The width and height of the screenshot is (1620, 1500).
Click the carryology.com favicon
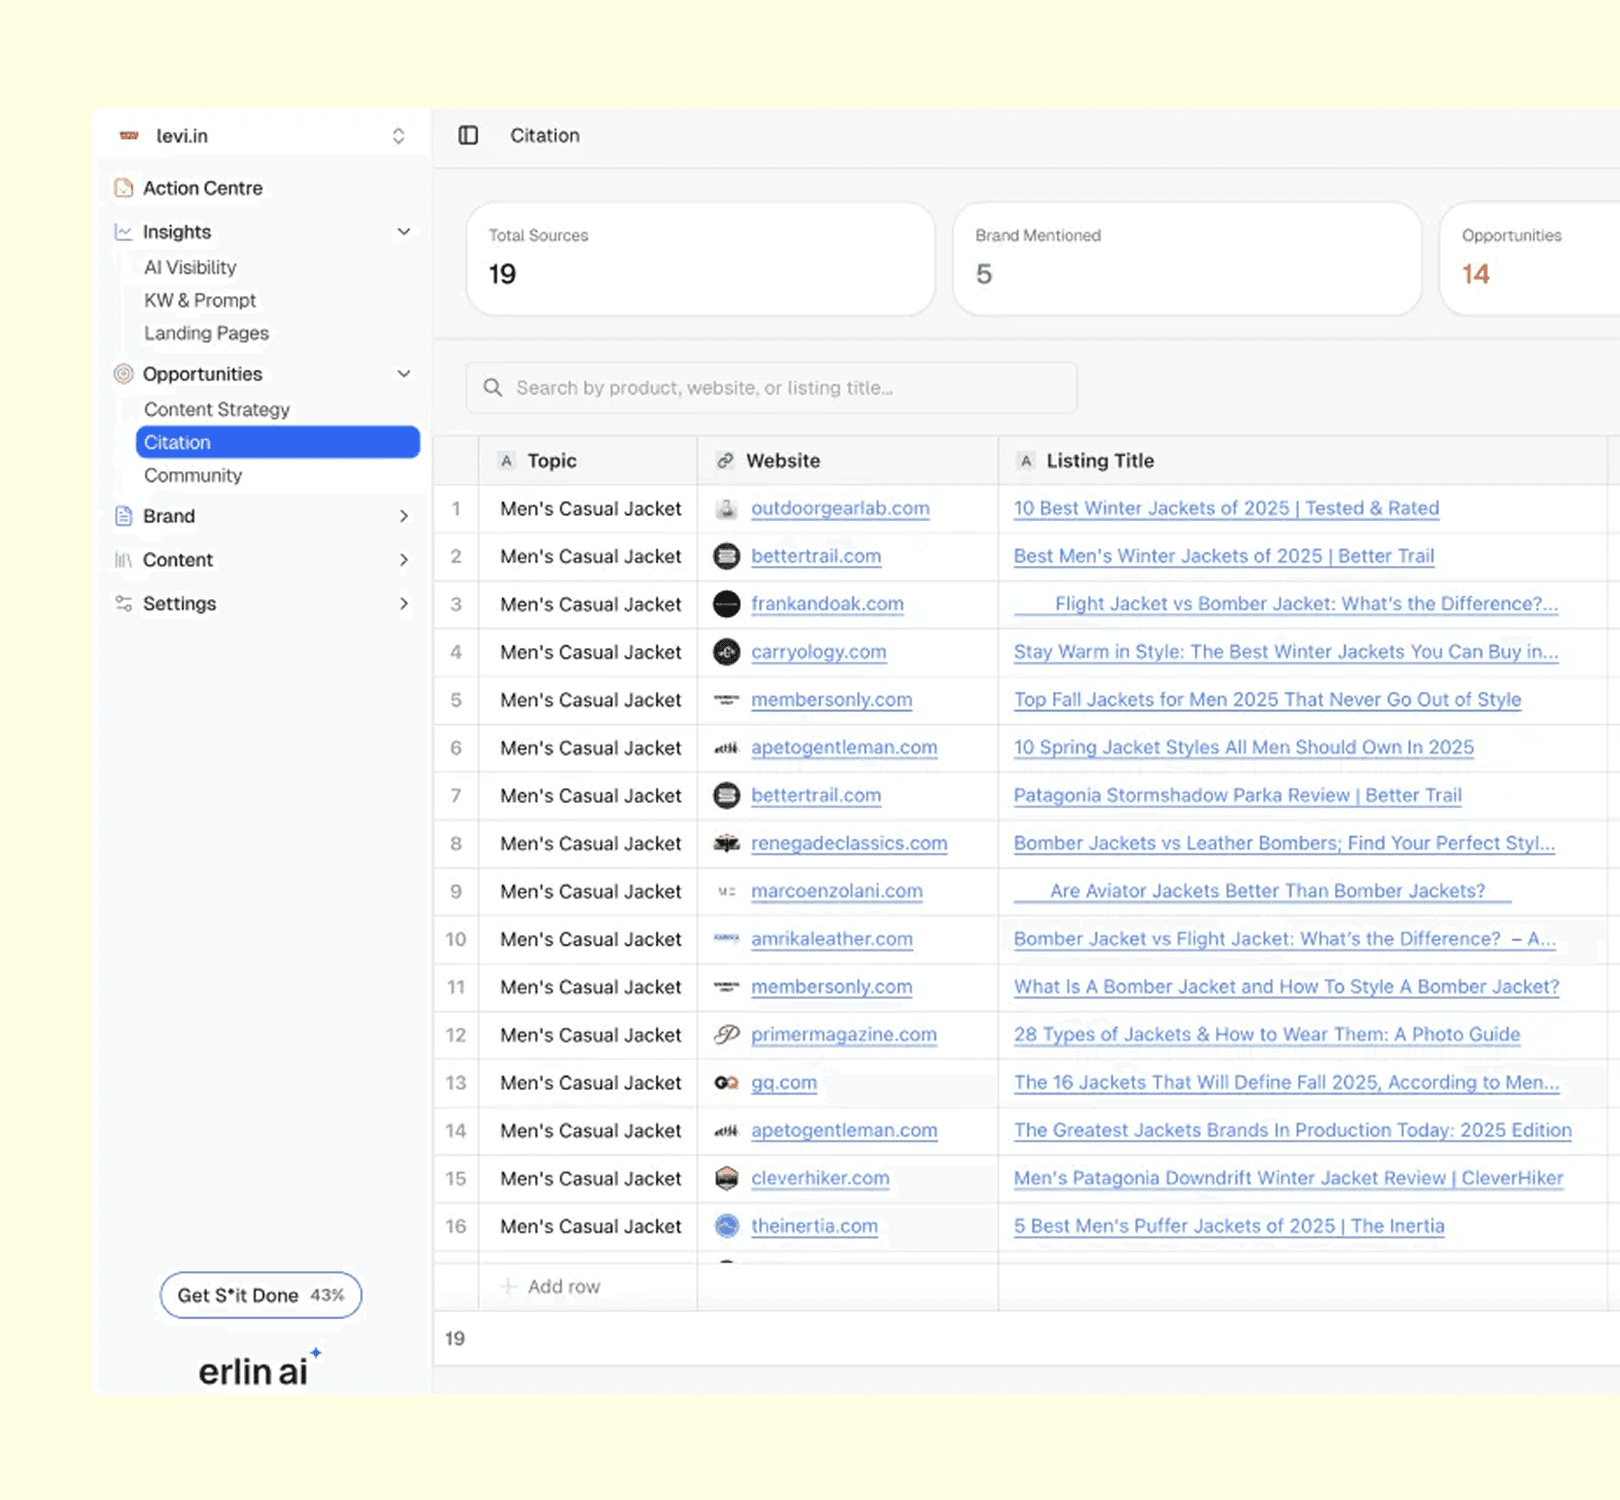pos(727,652)
